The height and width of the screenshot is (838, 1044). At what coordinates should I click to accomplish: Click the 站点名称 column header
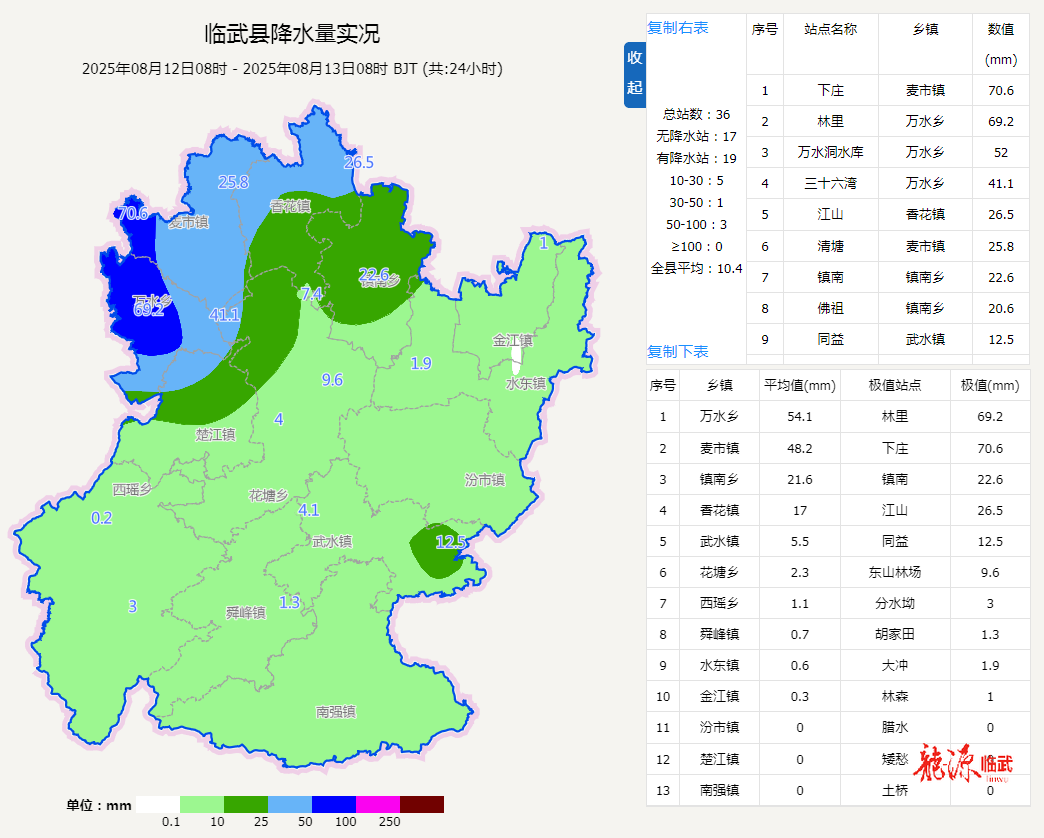(830, 29)
